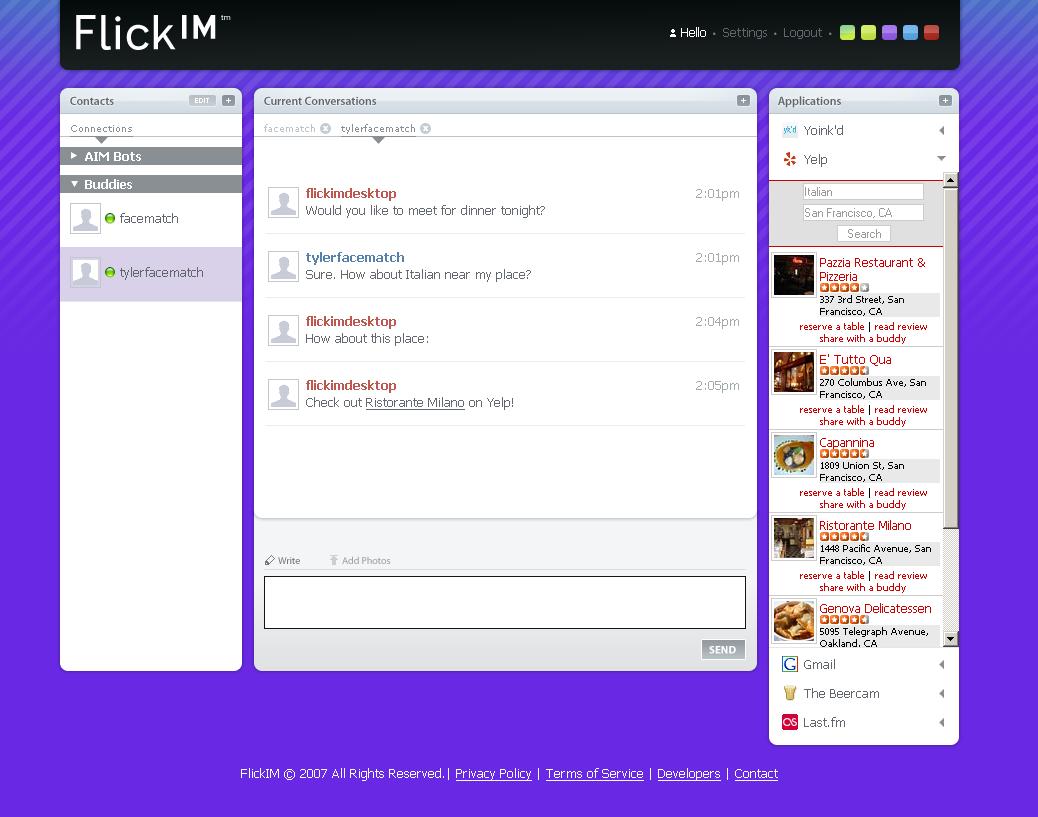Select the yellow-green theme color swatch
This screenshot has width=1038, height=817.
click(868, 32)
